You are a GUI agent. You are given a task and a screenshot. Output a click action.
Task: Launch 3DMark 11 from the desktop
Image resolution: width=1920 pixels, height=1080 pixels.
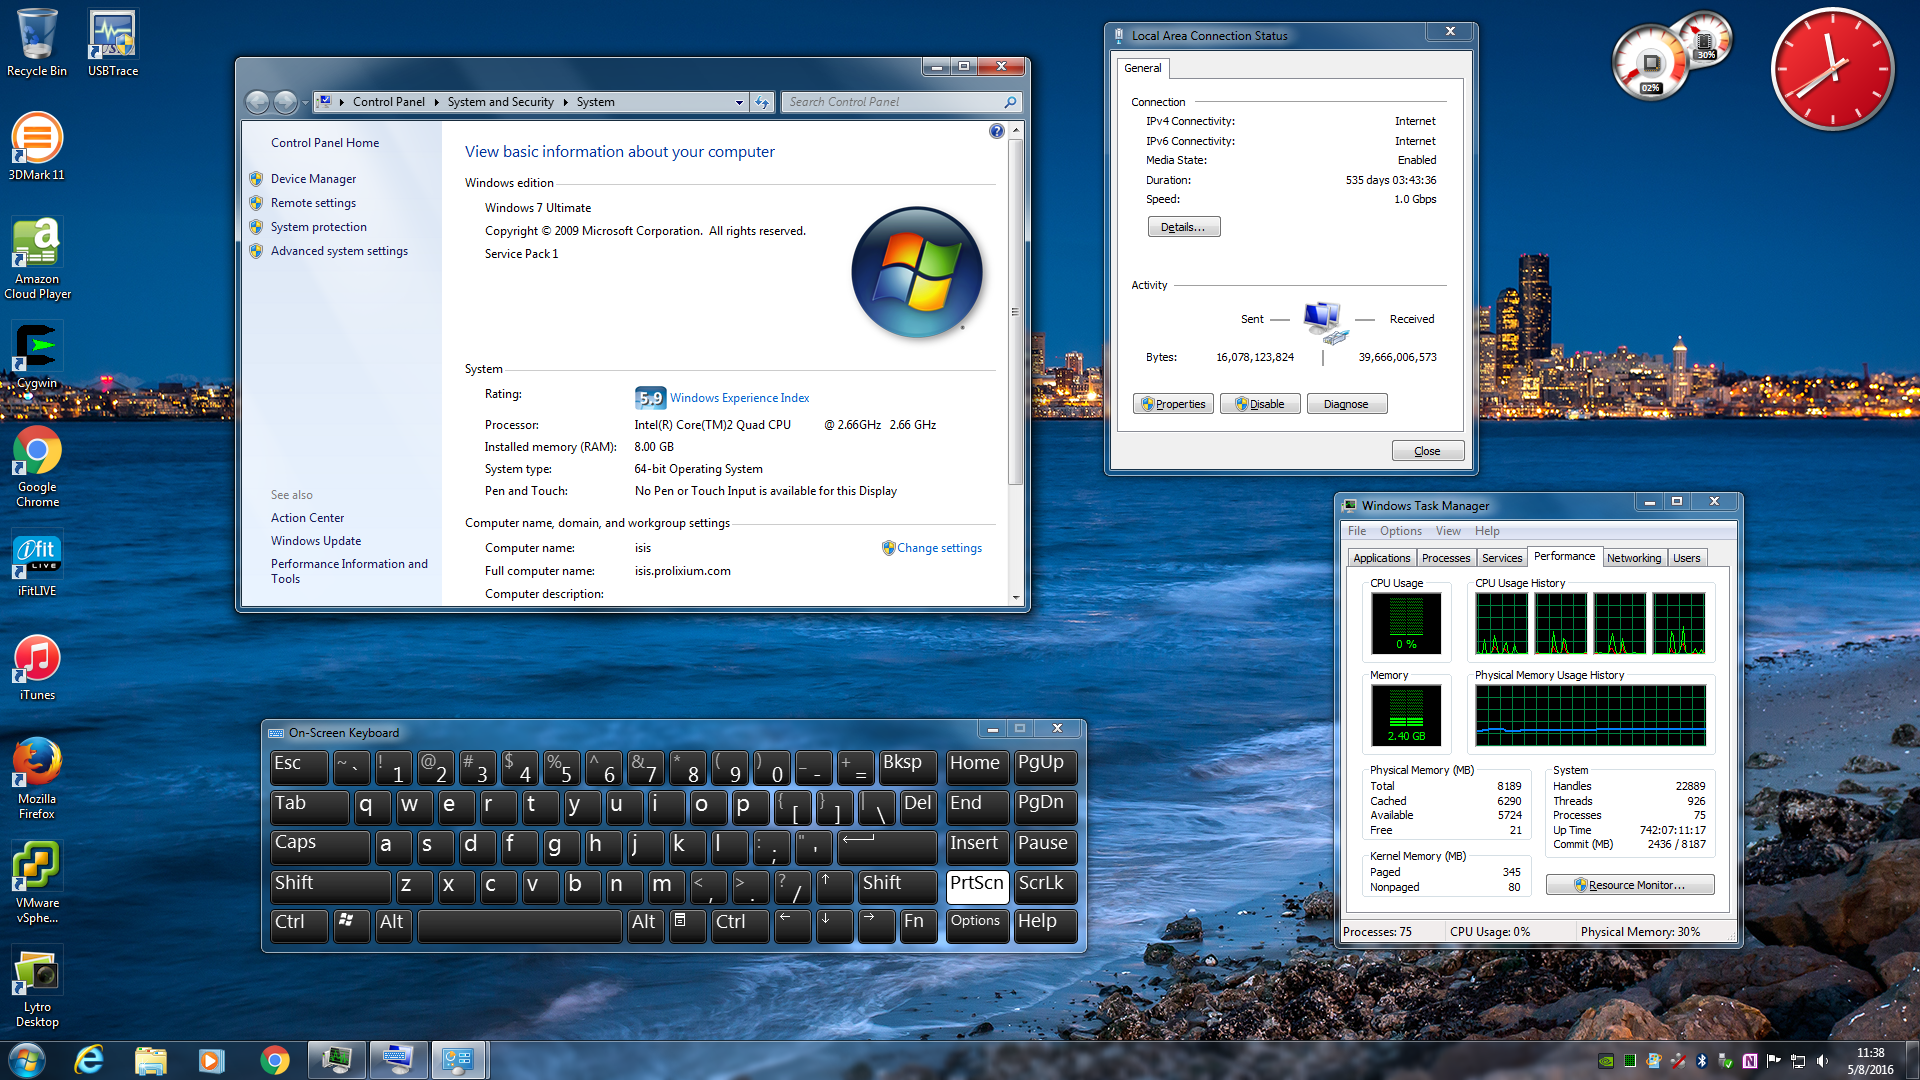click(37, 146)
